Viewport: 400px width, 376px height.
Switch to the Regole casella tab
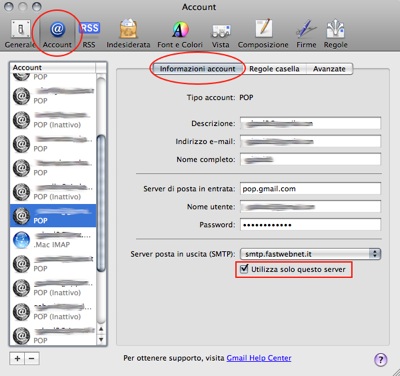point(274,69)
